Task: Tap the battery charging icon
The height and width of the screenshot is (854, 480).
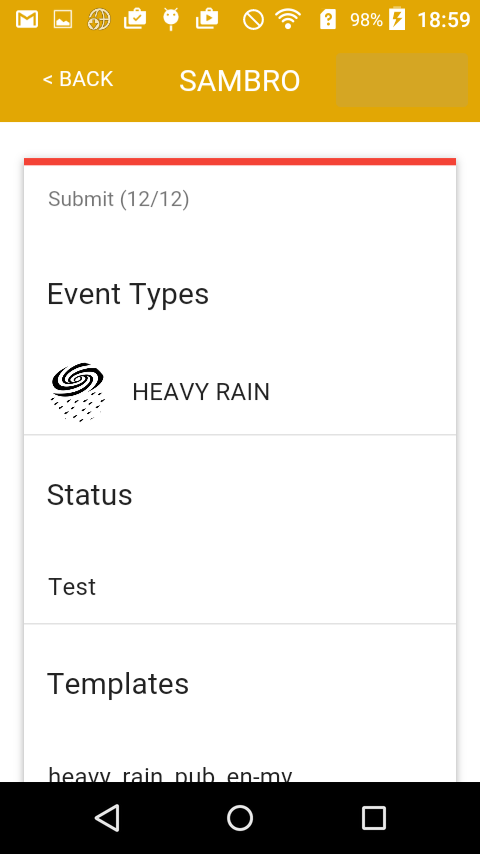Action: click(397, 19)
